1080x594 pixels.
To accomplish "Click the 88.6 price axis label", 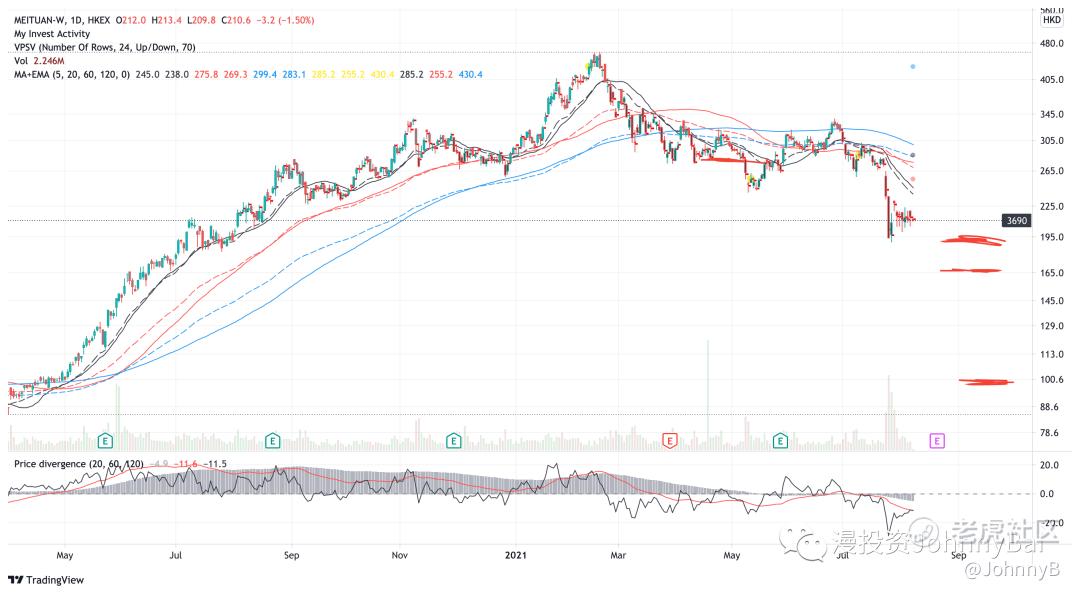I will pos(1049,407).
